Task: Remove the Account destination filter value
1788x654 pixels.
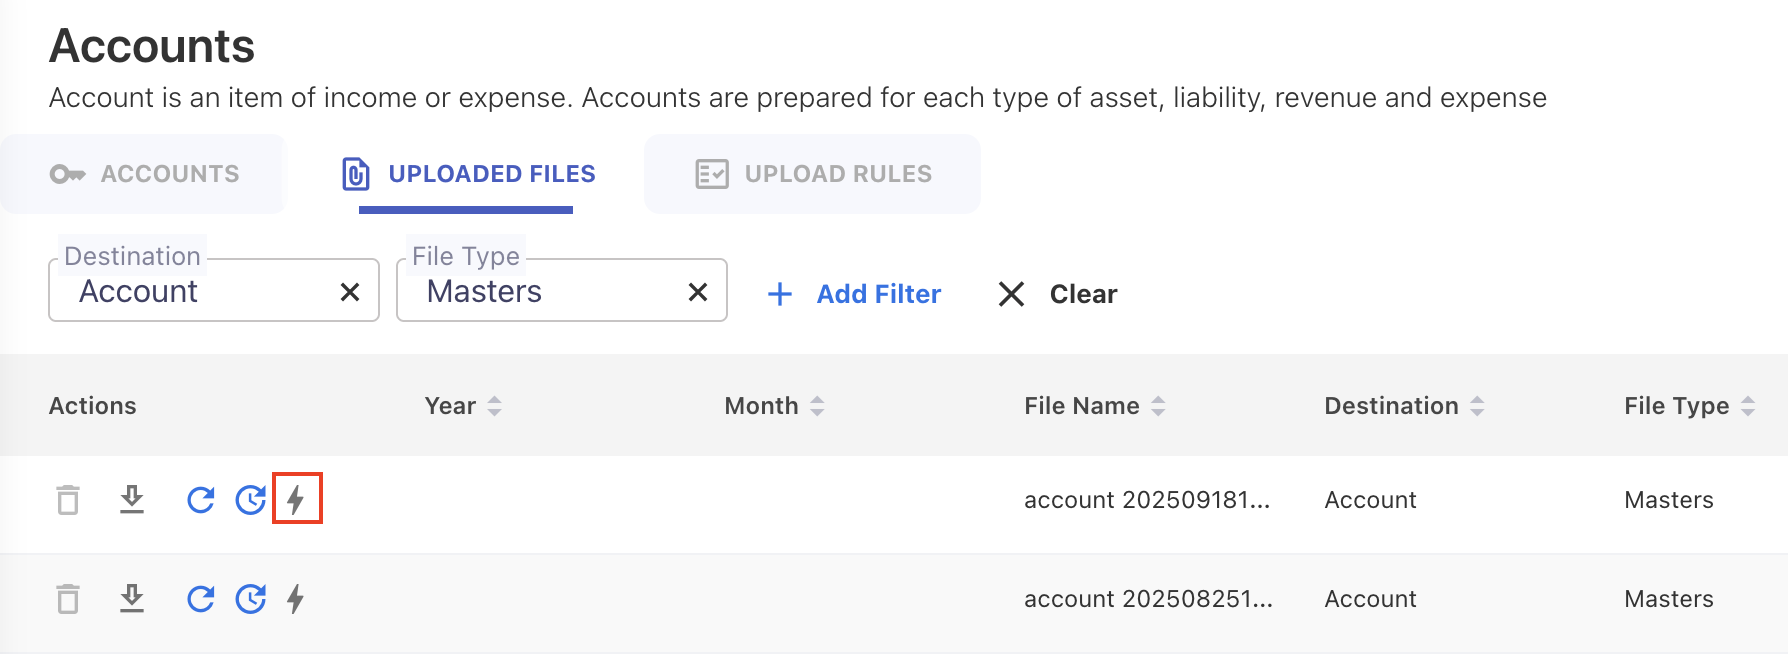Action: (350, 292)
